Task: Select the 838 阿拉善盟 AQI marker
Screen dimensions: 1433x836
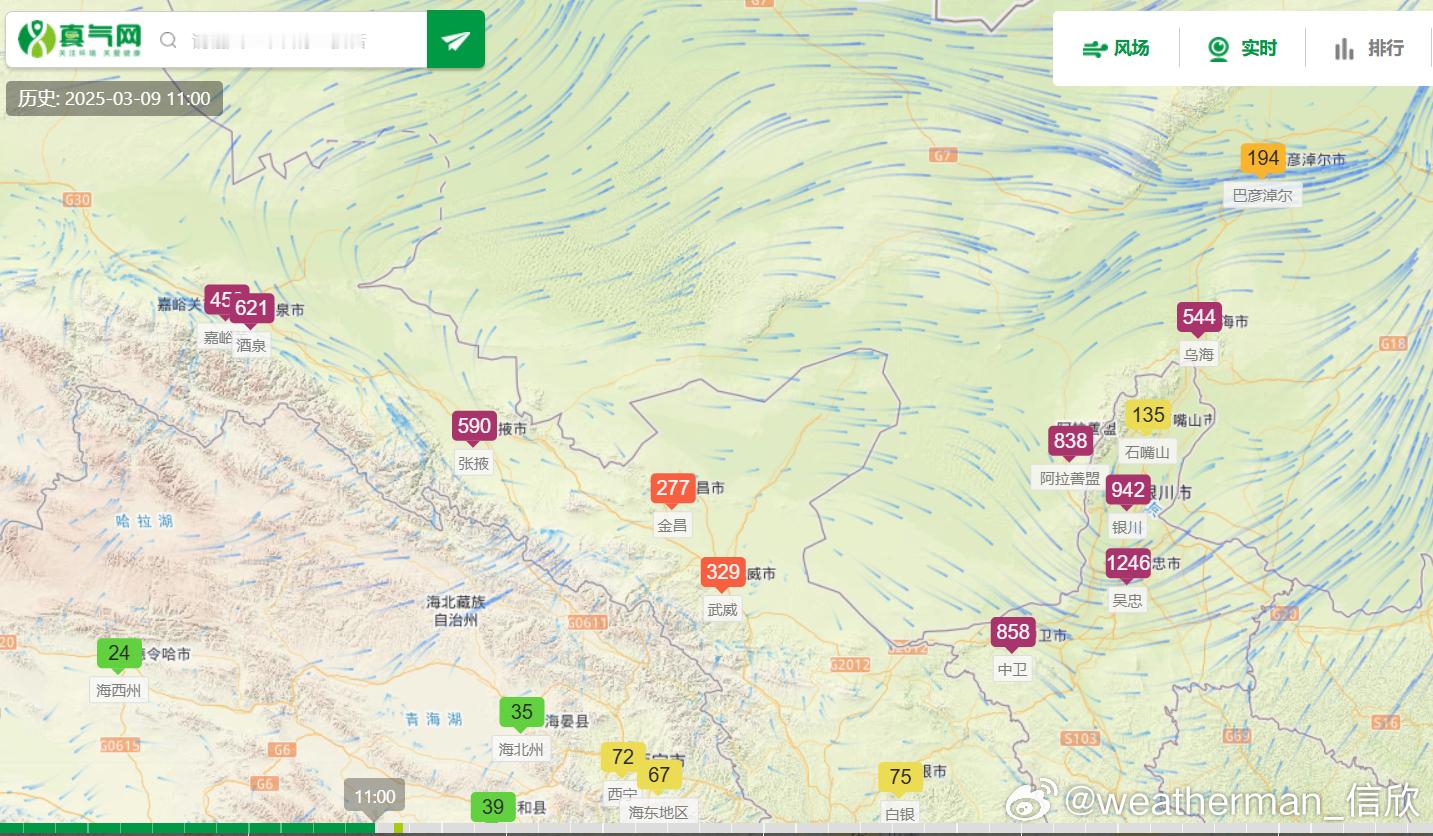Action: point(1070,442)
